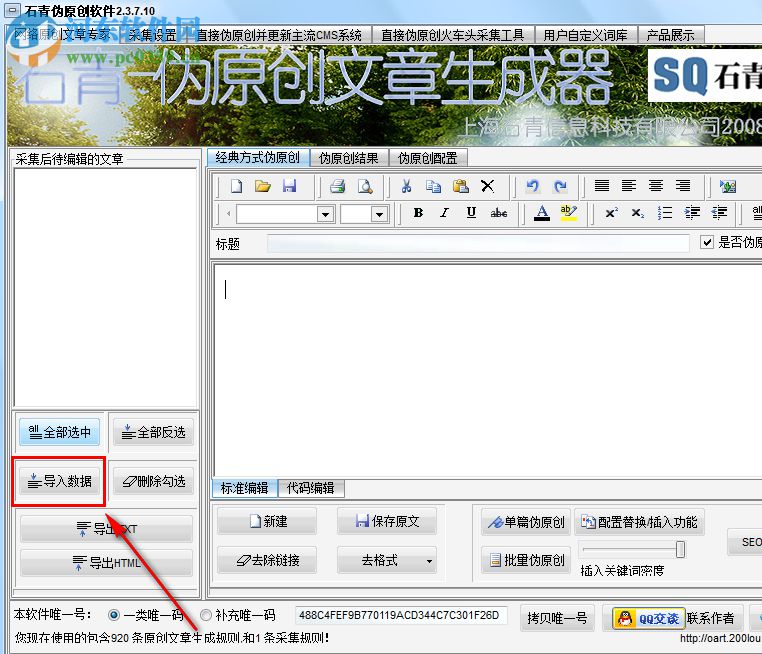Open the font name dropdown
The image size is (762, 654).
pyautogui.click(x=325, y=214)
